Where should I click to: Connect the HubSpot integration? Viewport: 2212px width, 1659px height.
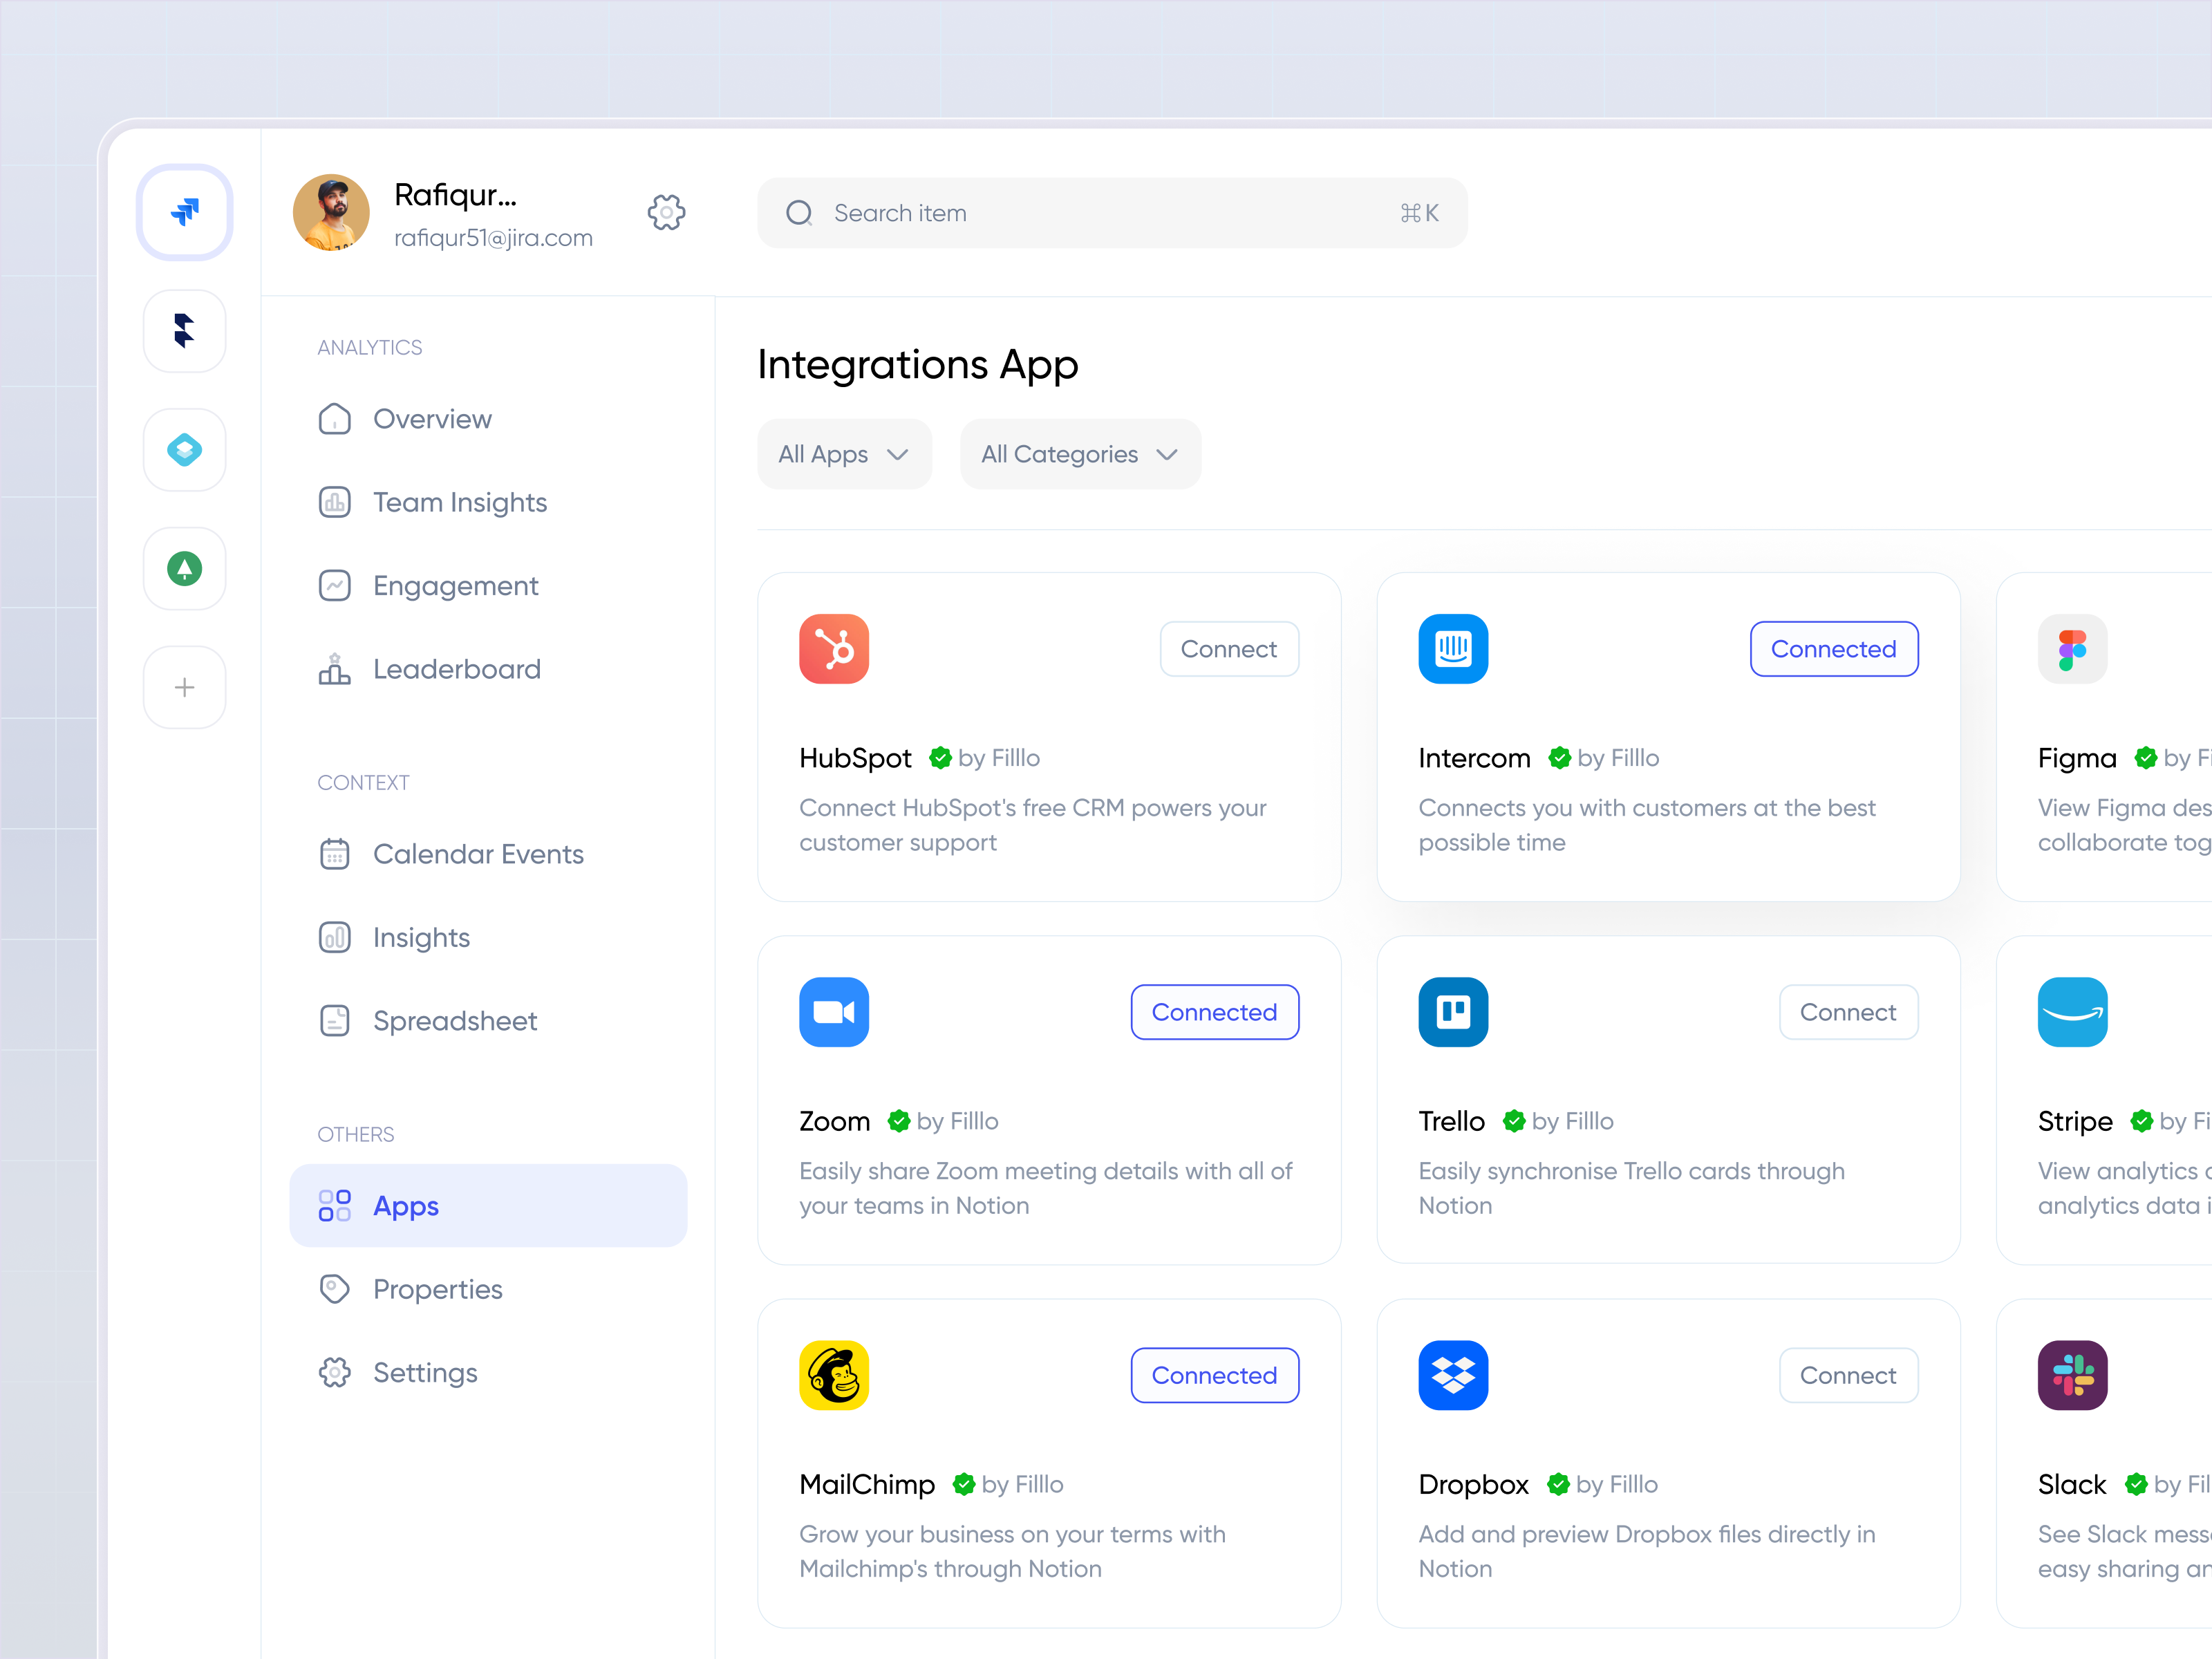[1229, 648]
